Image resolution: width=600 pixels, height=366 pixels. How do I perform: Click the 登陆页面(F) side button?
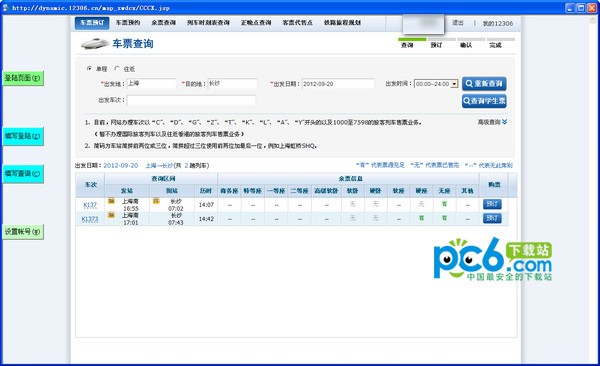tap(23, 78)
